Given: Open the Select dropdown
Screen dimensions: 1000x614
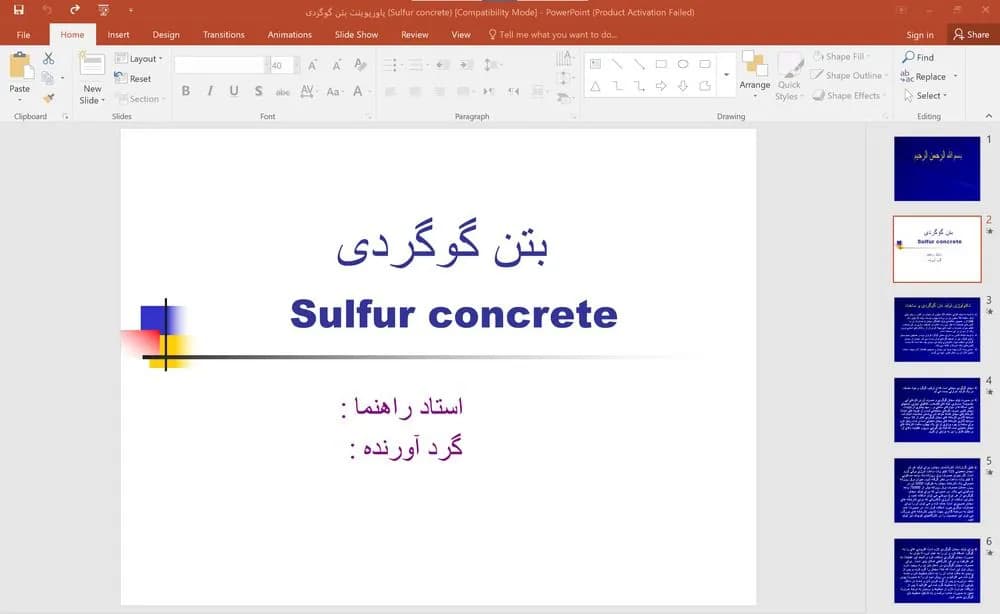Looking at the screenshot, I should (x=925, y=96).
